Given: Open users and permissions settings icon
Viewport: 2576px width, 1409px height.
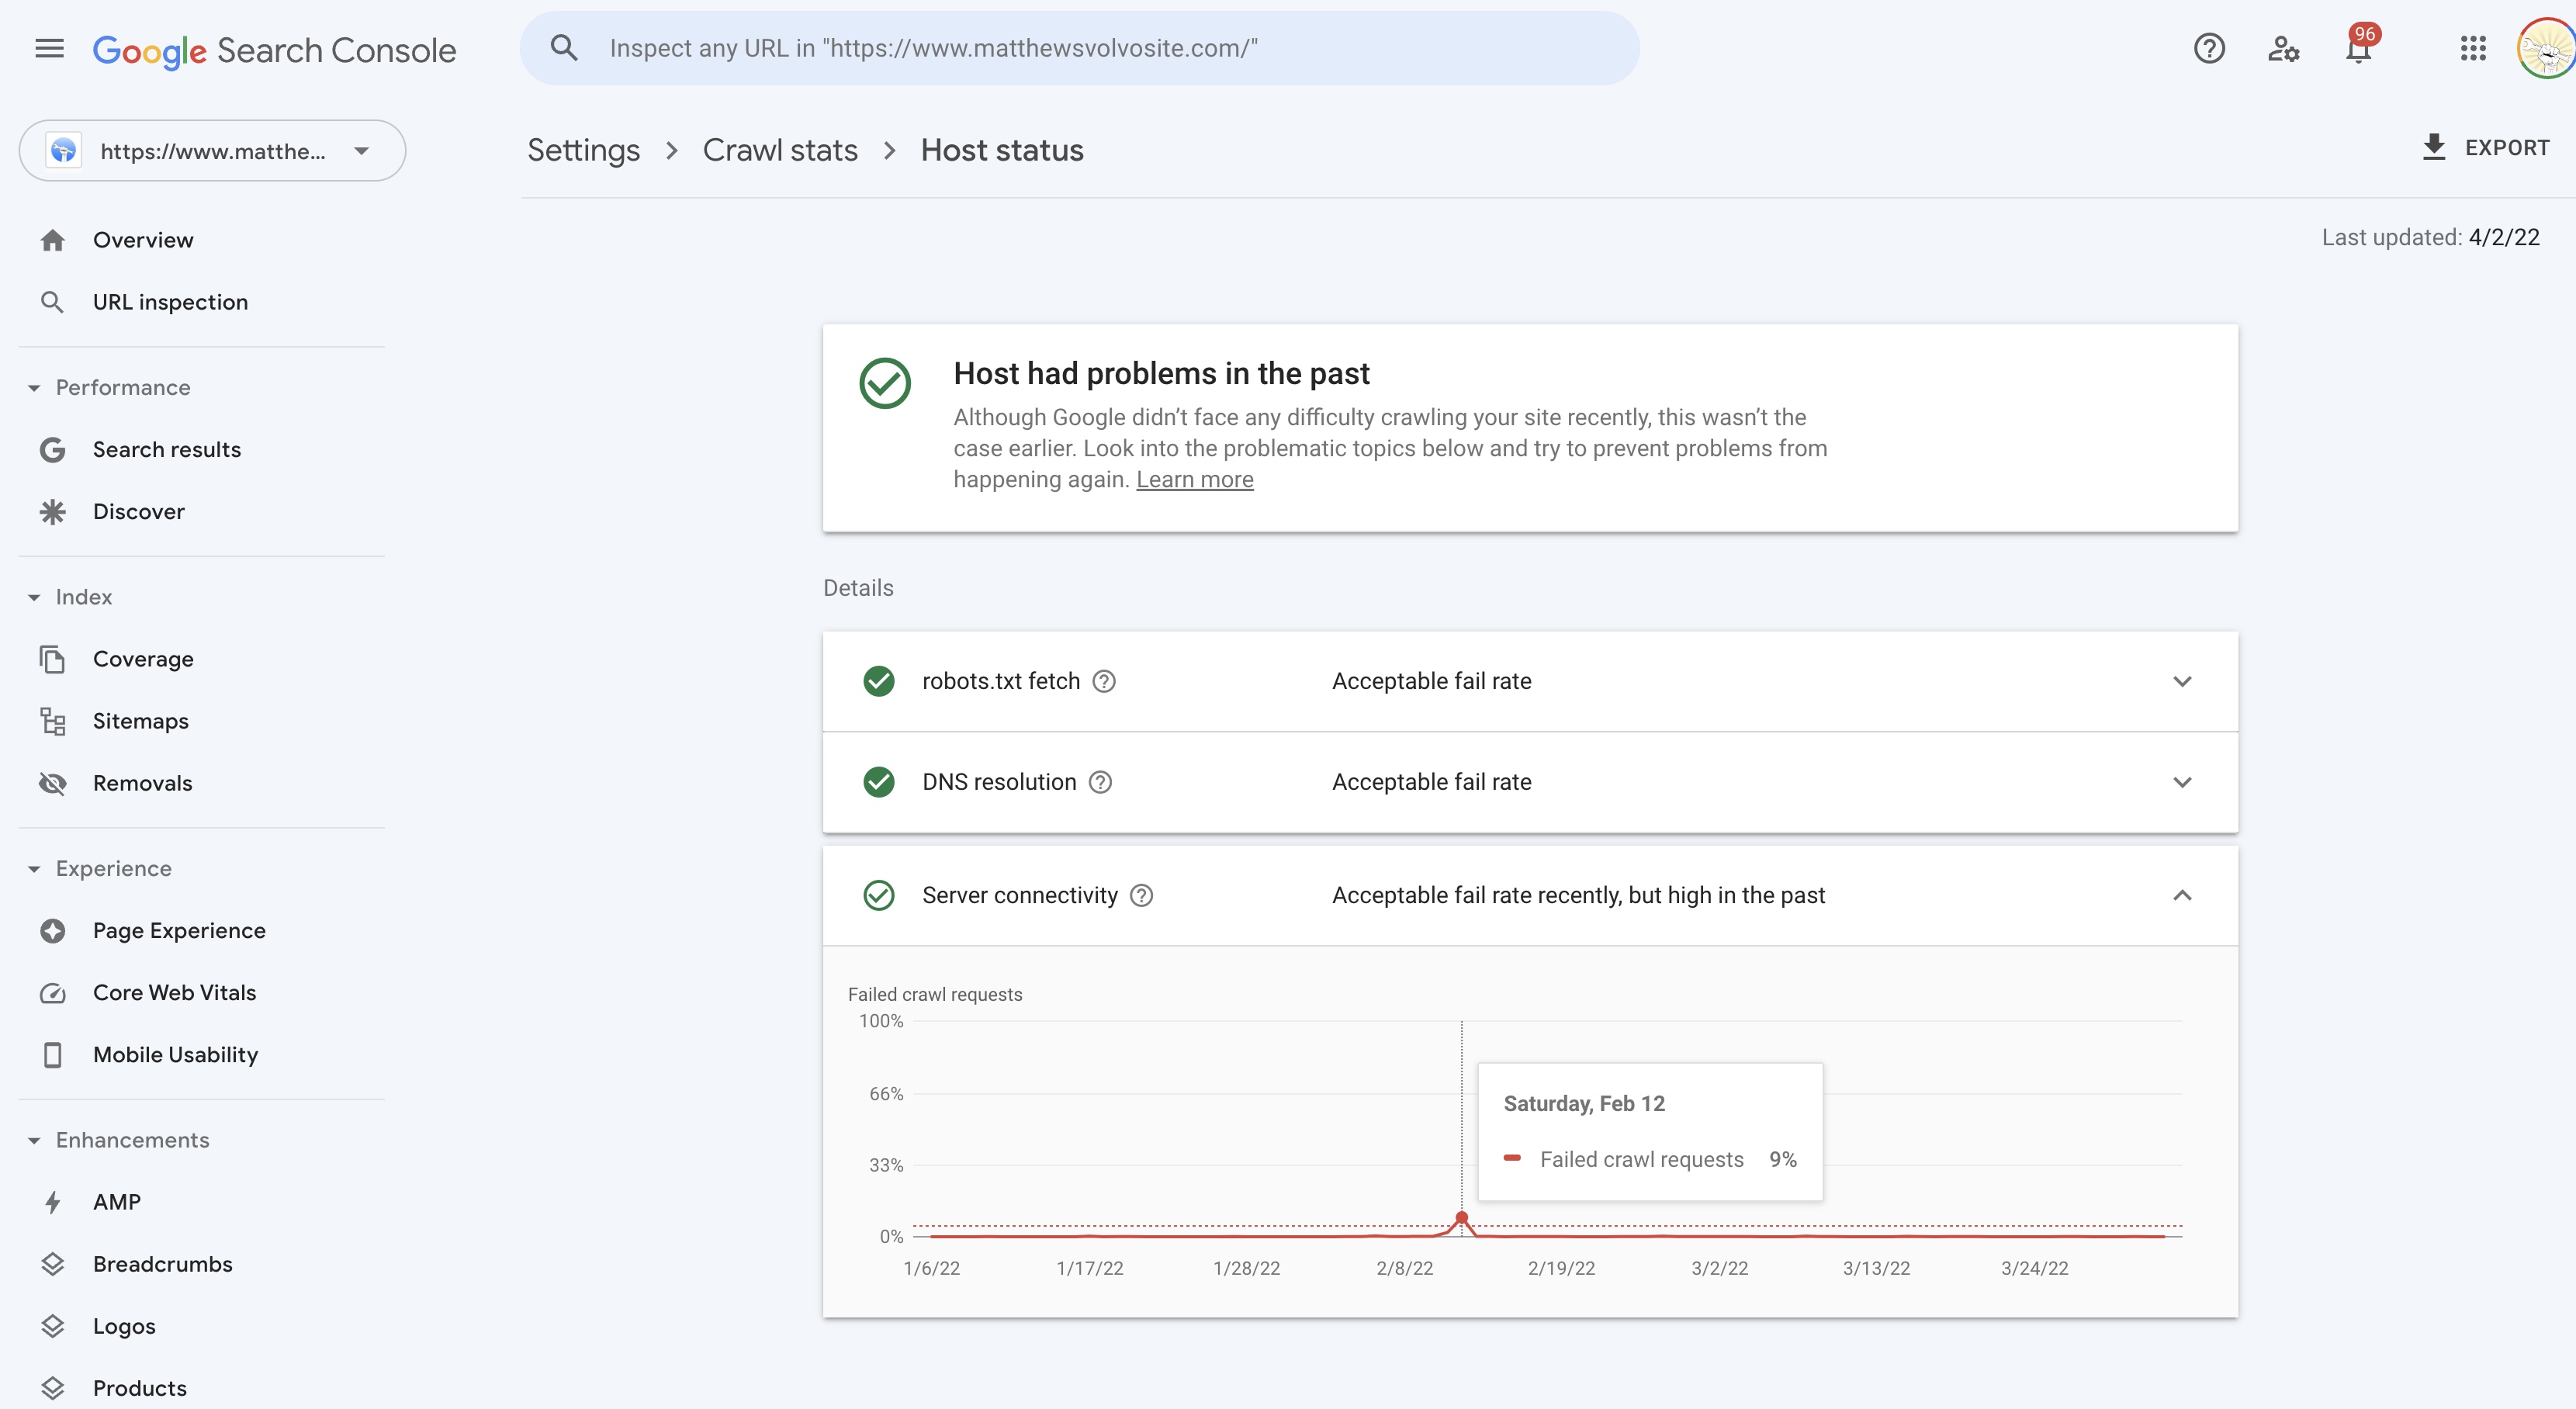Looking at the screenshot, I should [2283, 48].
